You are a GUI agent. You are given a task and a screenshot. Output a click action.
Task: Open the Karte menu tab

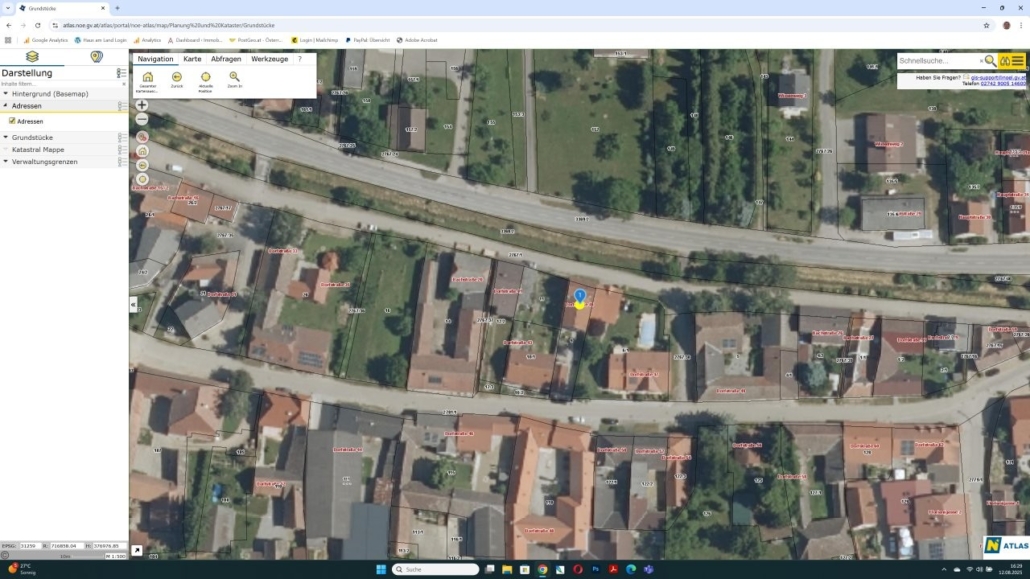[192, 59]
